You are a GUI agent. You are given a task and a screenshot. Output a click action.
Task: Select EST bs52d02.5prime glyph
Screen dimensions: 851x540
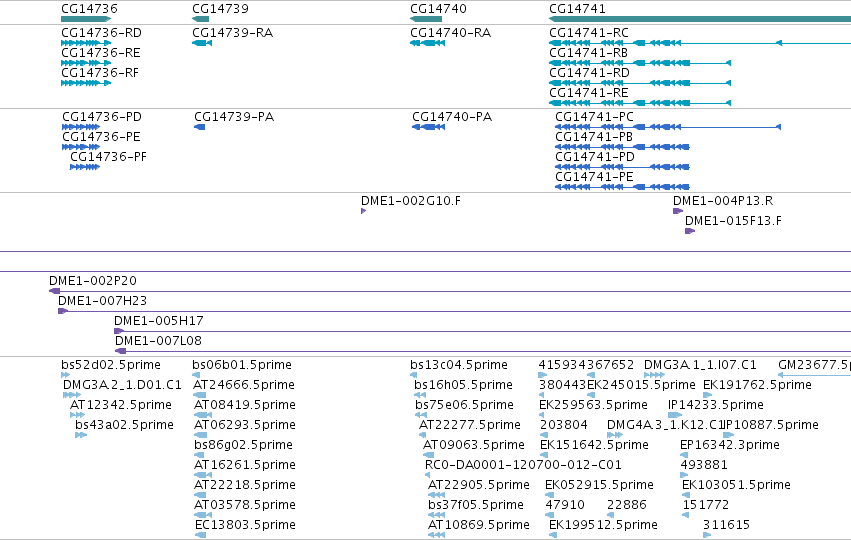click(x=65, y=375)
